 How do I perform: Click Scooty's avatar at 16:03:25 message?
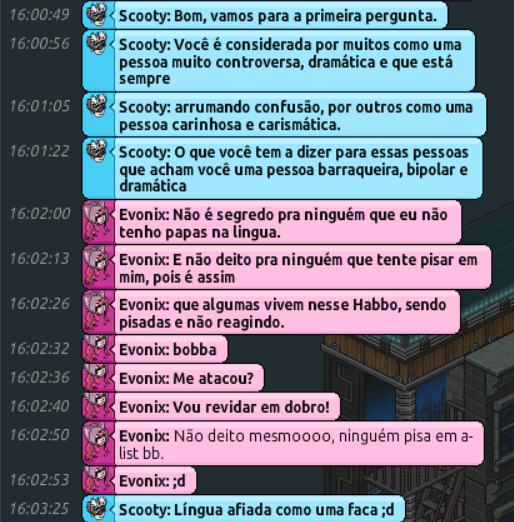point(97,509)
